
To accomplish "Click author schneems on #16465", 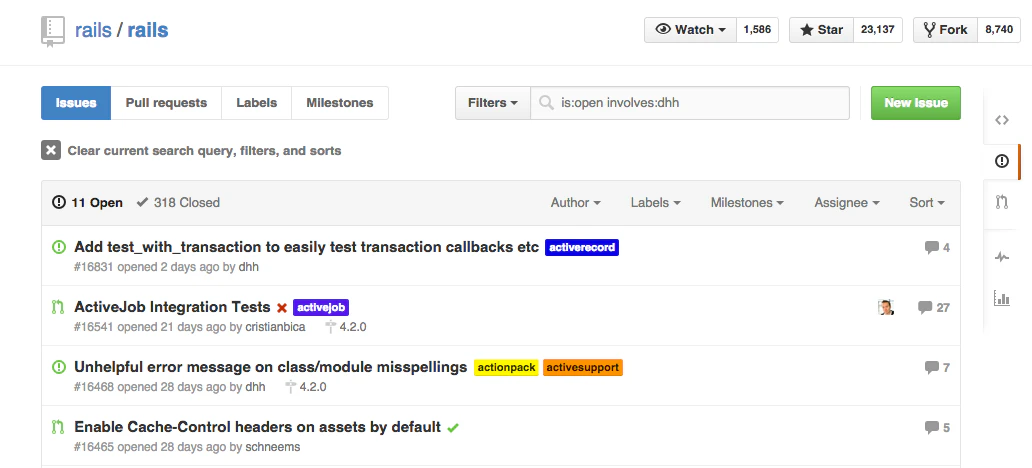I will point(272,447).
